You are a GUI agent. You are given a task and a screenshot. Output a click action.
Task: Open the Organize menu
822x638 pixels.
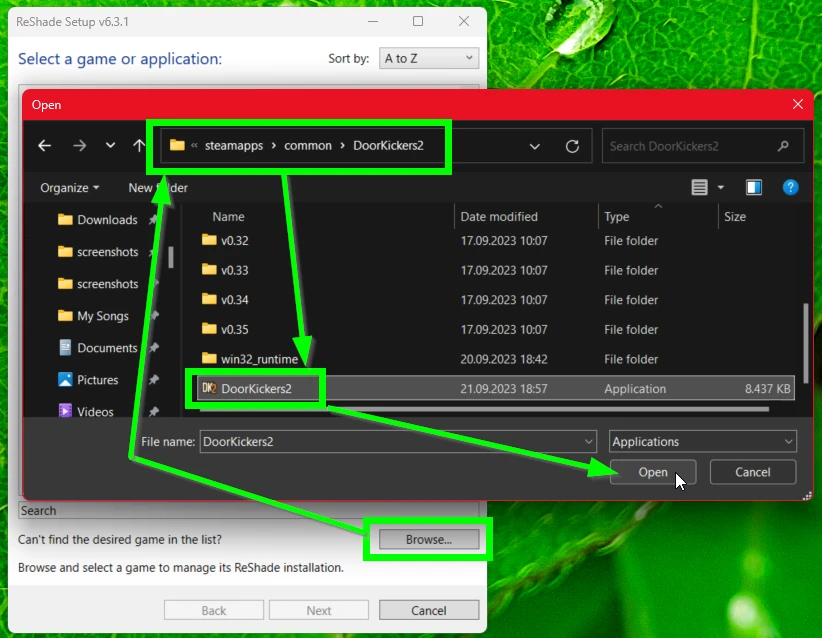click(x=70, y=188)
